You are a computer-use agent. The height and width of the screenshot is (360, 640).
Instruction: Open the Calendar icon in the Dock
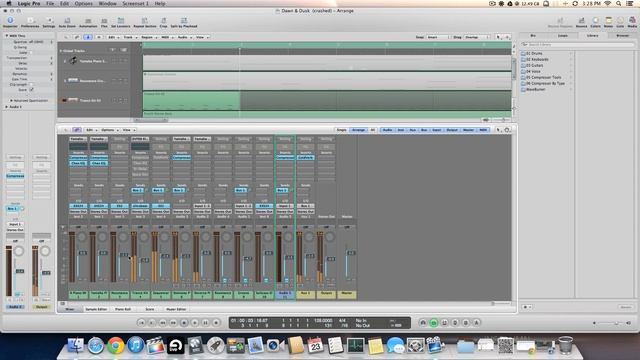pyautogui.click(x=315, y=345)
